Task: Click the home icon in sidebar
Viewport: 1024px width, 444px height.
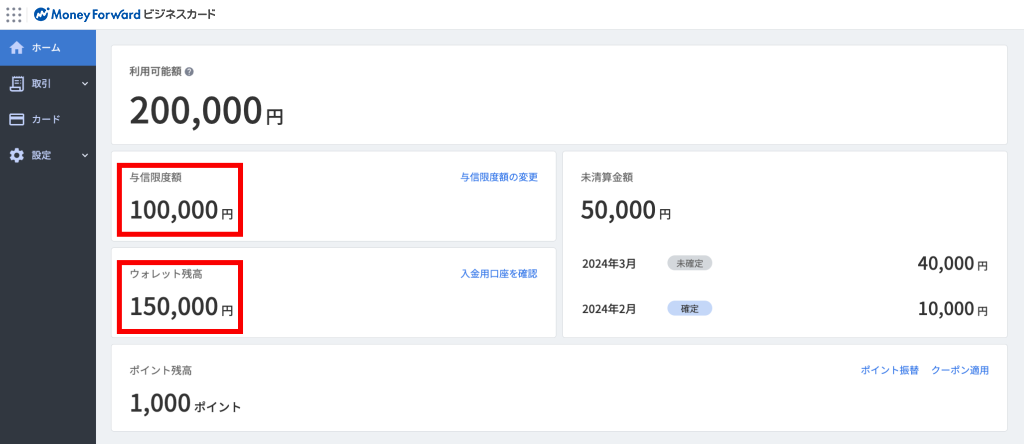Action: pos(16,47)
